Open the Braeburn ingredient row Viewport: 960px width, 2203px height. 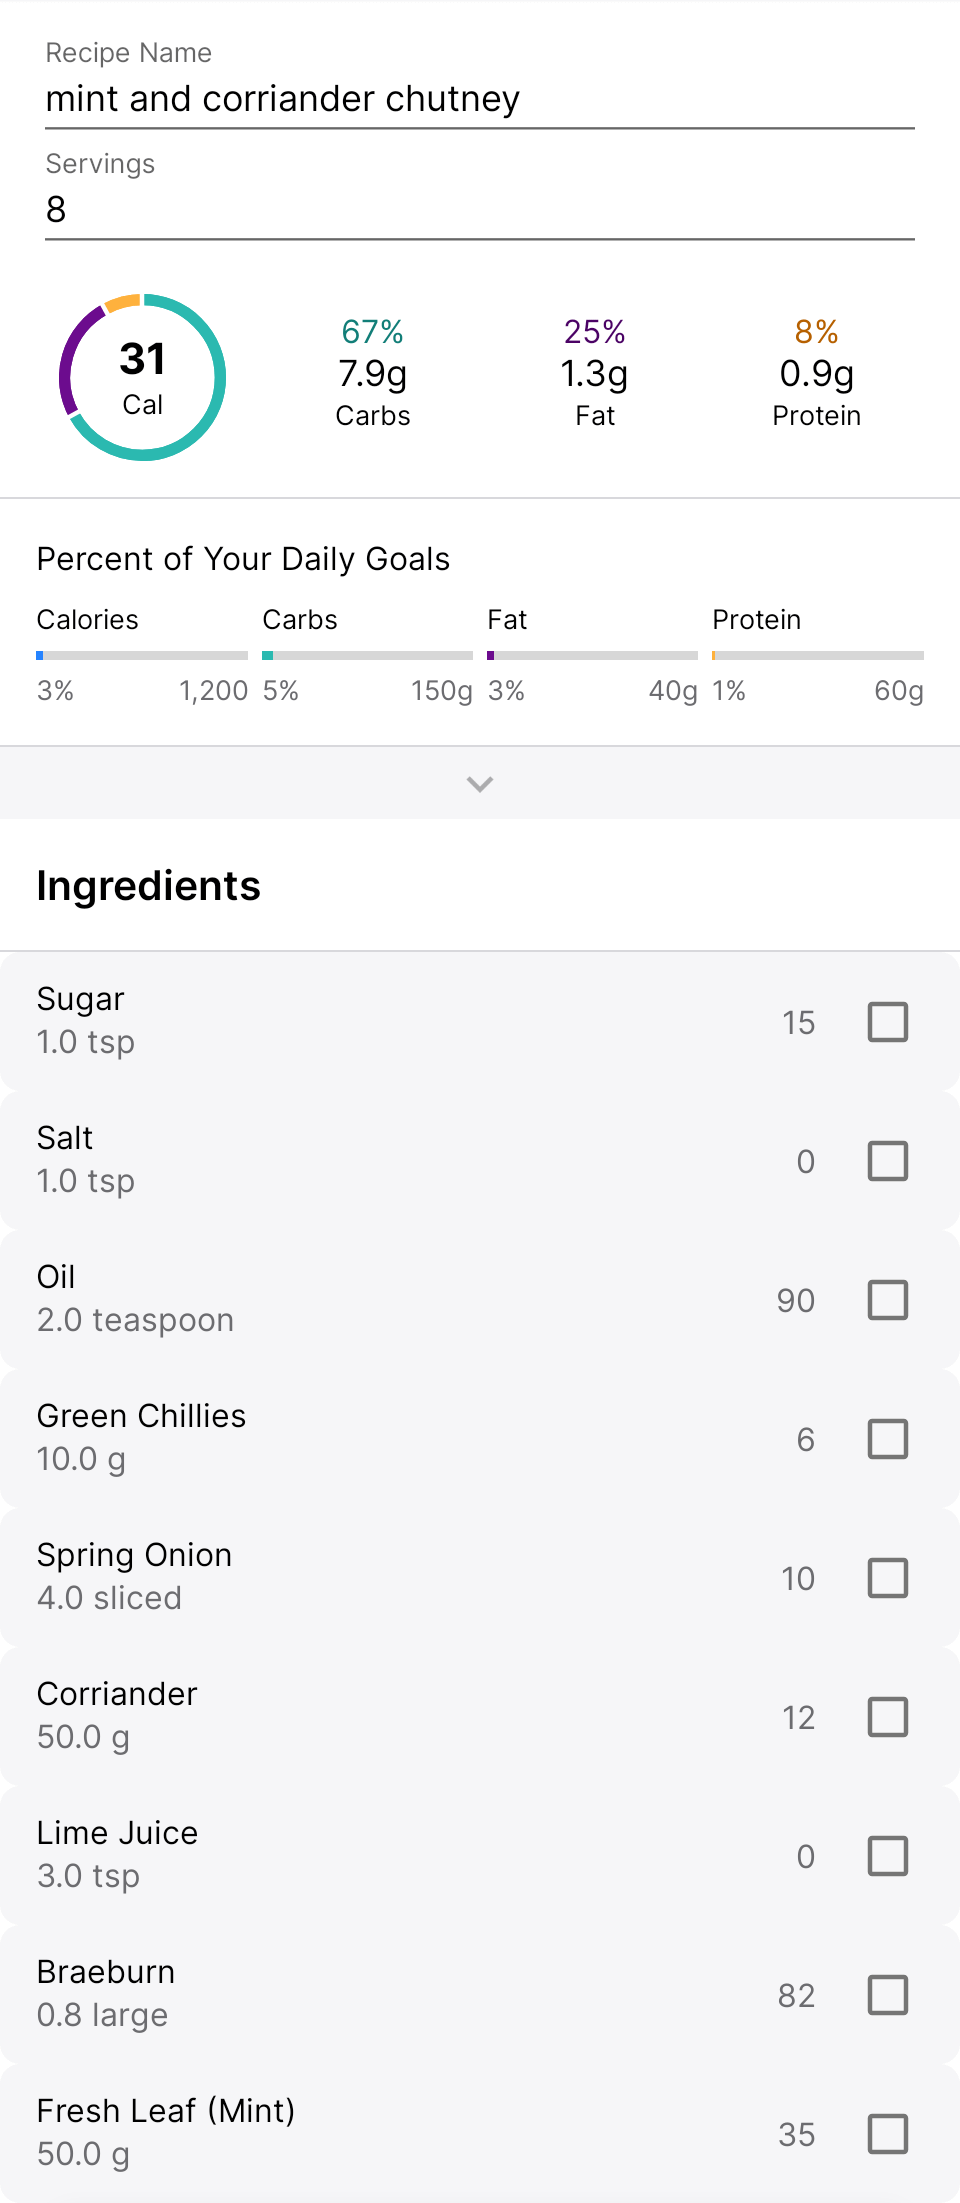pos(400,1994)
